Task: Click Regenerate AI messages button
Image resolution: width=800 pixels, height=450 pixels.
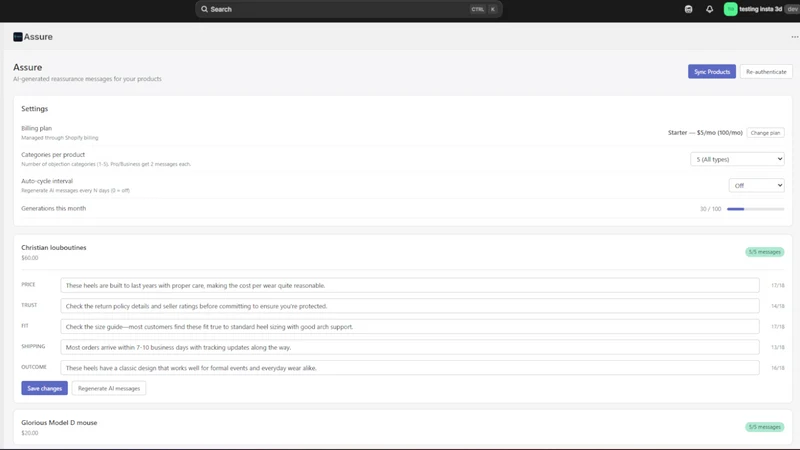Action: point(109,388)
